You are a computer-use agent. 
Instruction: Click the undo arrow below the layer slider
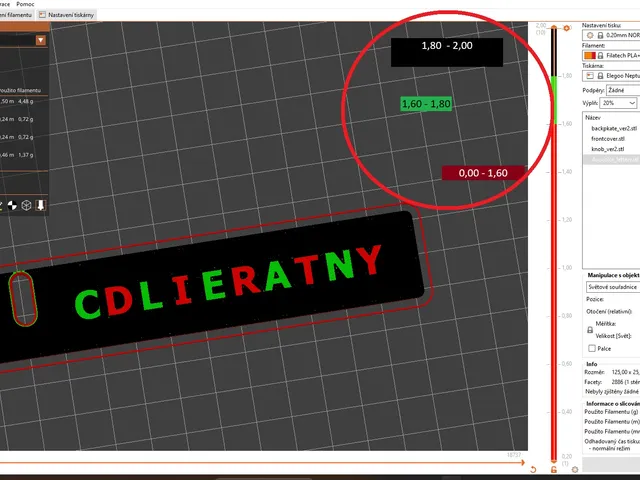click(x=533, y=469)
